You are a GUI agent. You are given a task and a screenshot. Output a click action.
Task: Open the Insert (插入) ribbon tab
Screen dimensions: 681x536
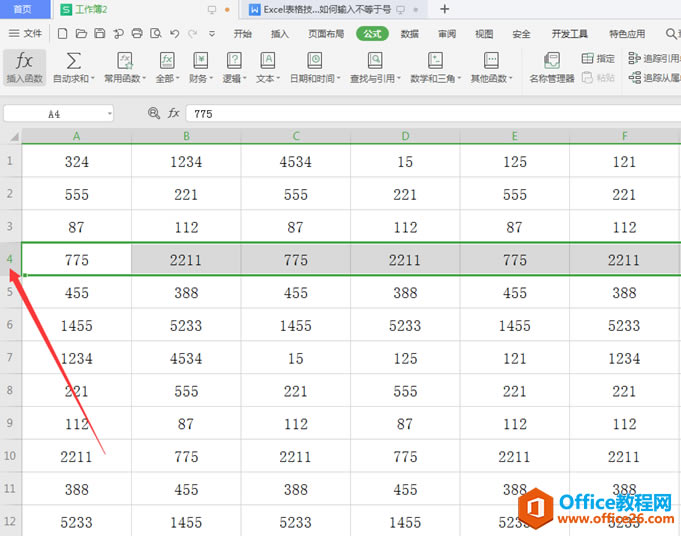point(280,33)
